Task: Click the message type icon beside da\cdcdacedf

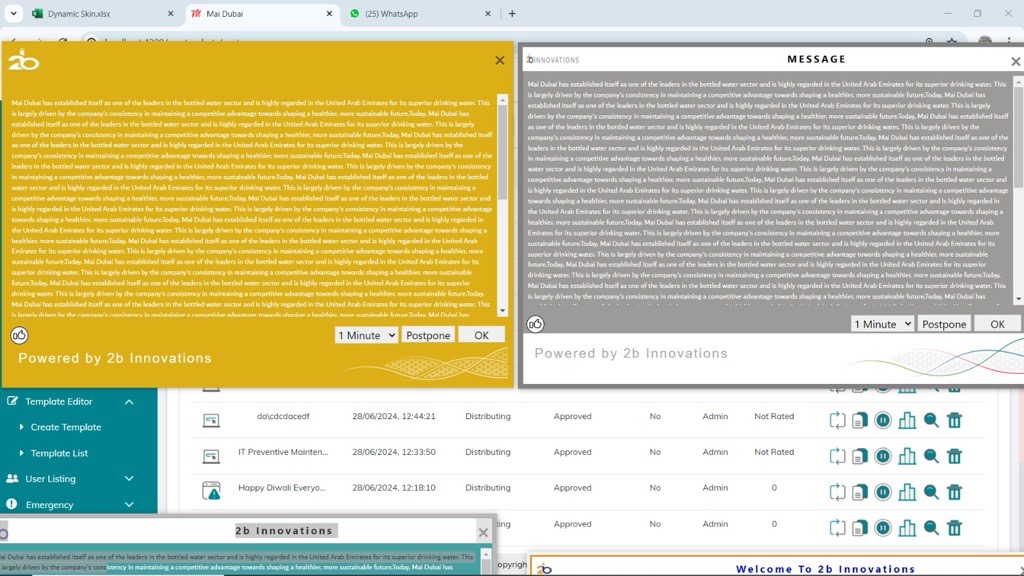Action: (x=211, y=421)
